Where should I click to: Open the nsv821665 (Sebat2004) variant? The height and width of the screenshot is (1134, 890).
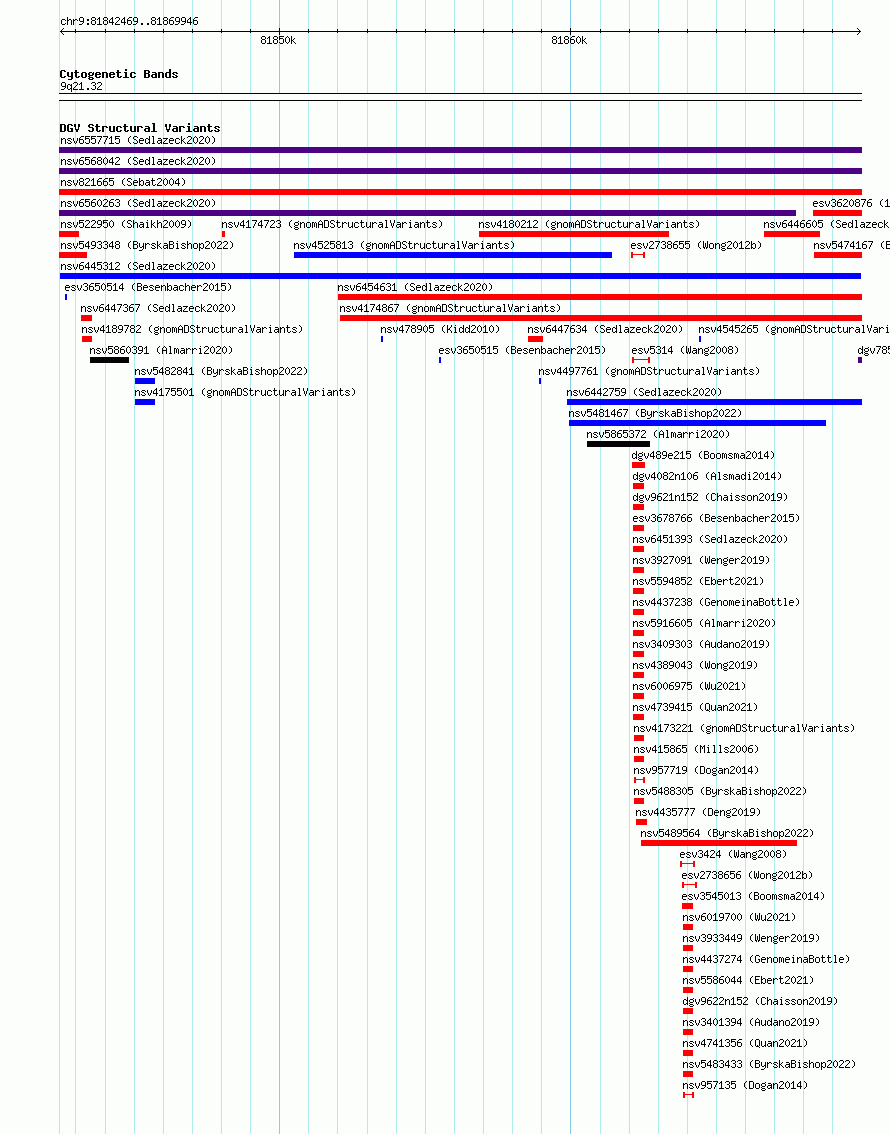pos(123,182)
